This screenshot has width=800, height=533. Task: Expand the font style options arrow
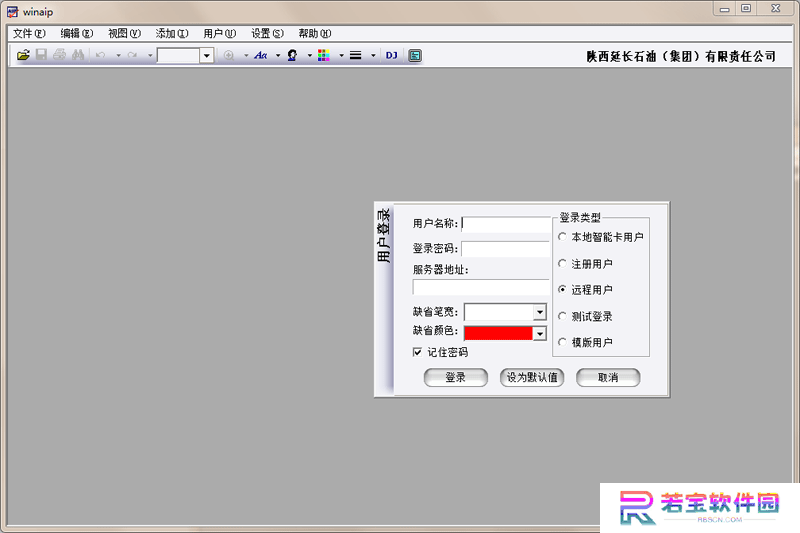pyautogui.click(x=278, y=55)
